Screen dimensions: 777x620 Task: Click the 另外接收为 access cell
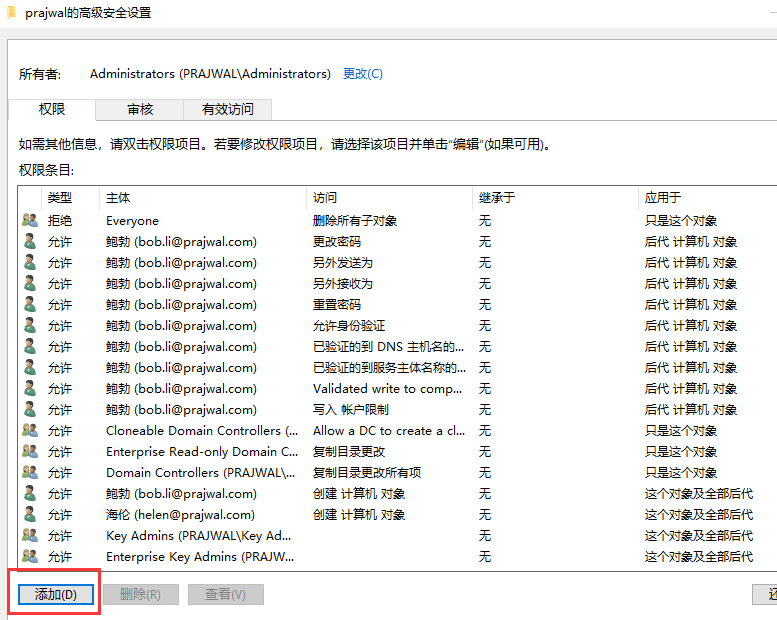pyautogui.click(x=343, y=283)
